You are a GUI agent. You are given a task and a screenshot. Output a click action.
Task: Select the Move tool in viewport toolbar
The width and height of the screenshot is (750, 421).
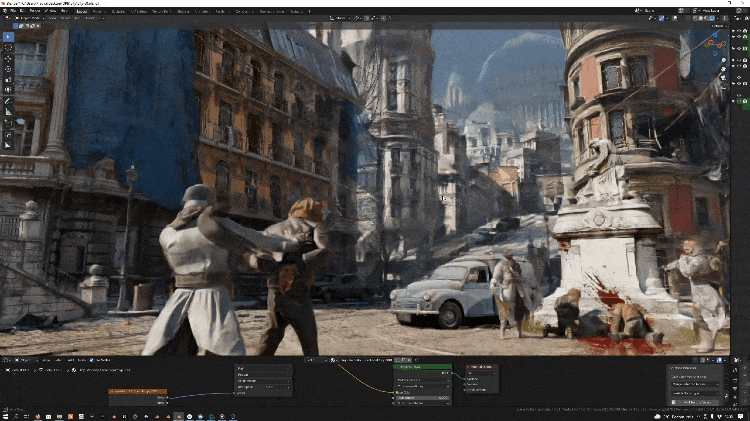[8, 59]
